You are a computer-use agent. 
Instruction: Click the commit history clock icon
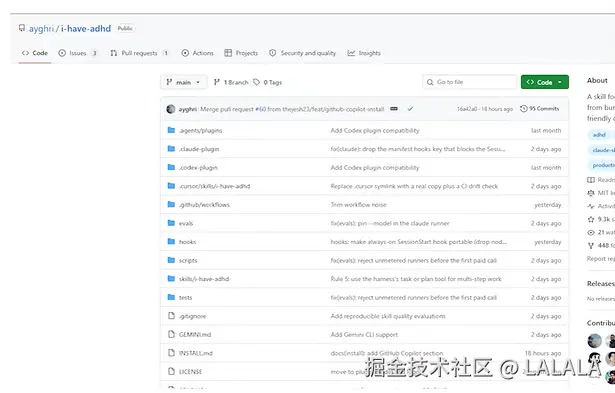point(524,109)
